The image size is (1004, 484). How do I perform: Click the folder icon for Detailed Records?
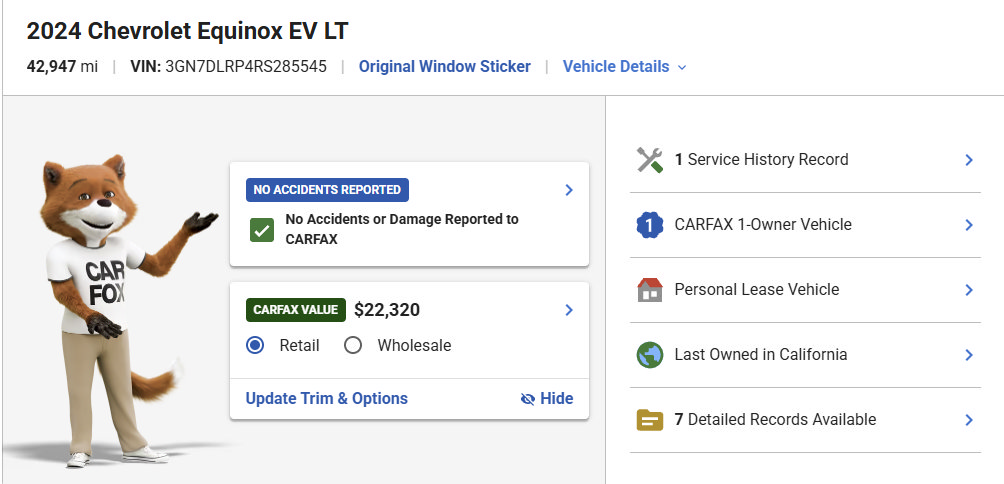tap(650, 420)
